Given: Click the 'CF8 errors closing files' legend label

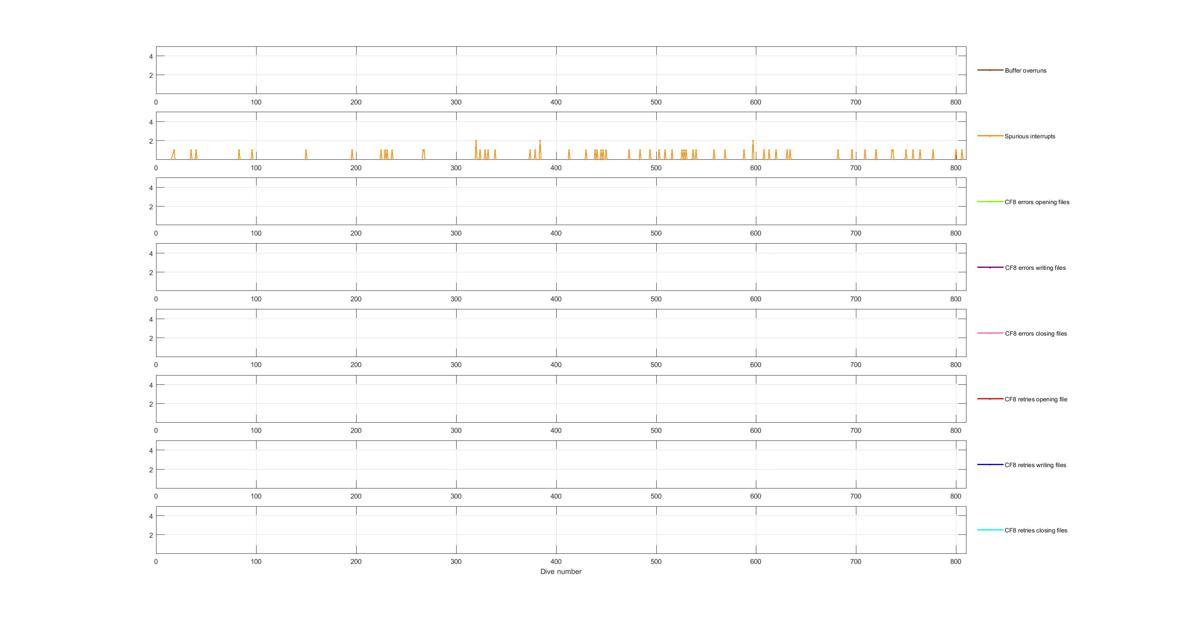Looking at the screenshot, I should tap(1036, 333).
